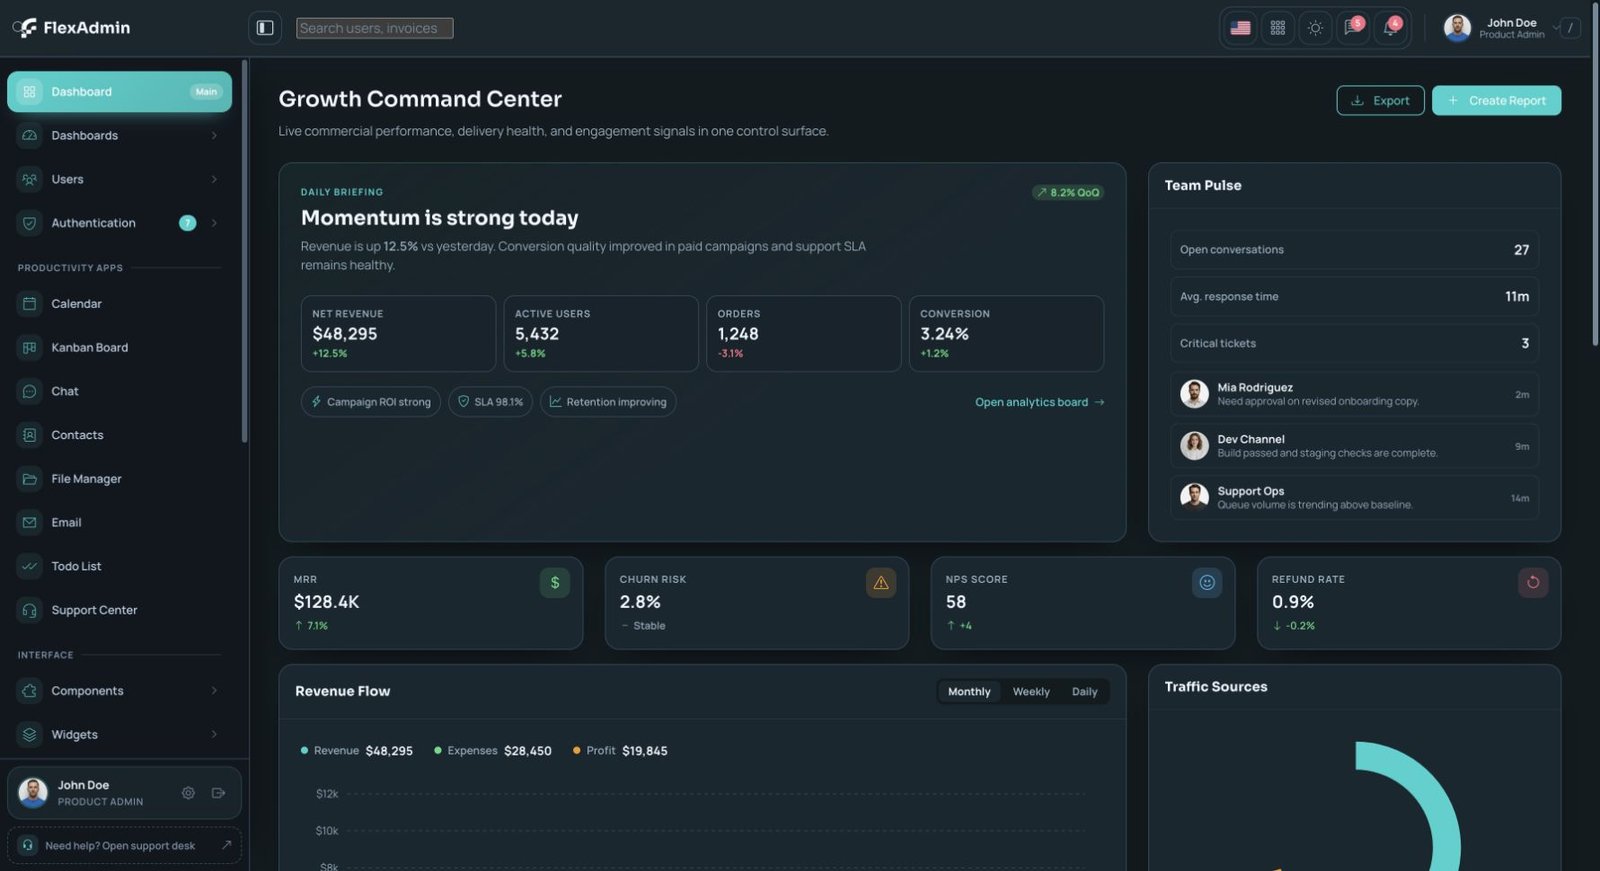Open notifications bell in header
This screenshot has height=871, width=1600.
[x=1390, y=28]
